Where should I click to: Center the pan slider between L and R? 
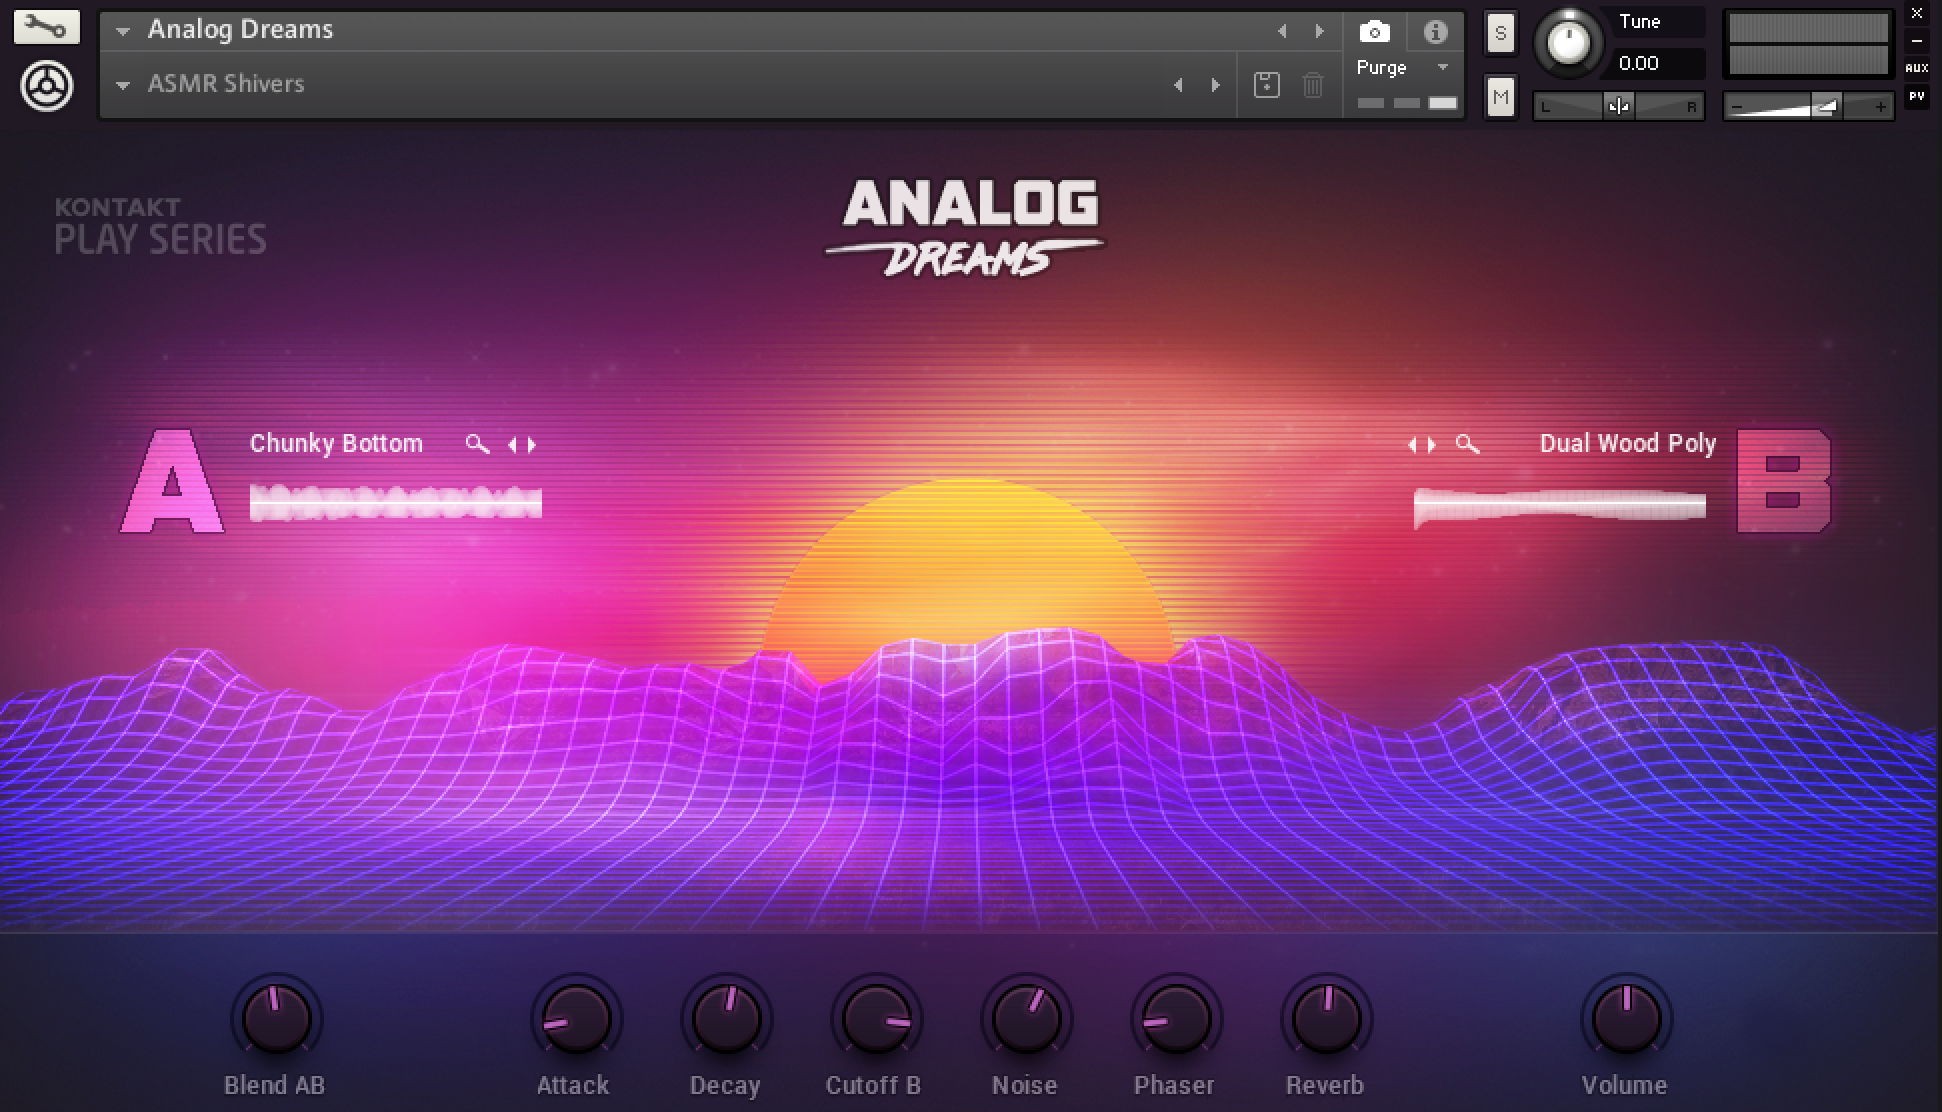[1618, 105]
